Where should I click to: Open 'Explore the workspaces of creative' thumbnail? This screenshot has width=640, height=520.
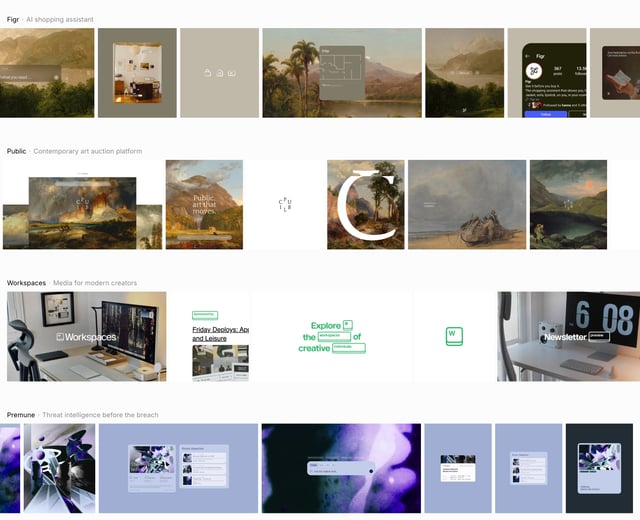pos(332,336)
